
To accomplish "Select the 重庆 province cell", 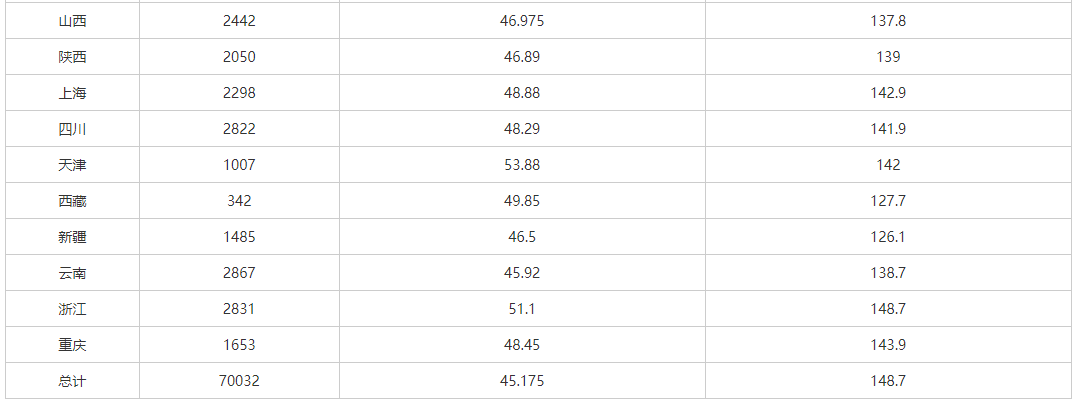I will click(x=72, y=345).
